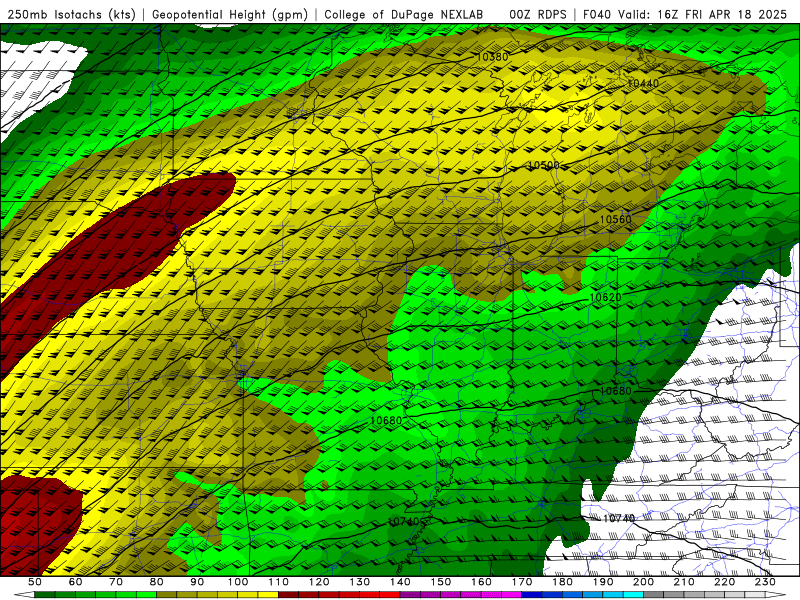This screenshot has height=600, width=800.
Task: Select the 140 knots scale label
Action: (x=400, y=582)
